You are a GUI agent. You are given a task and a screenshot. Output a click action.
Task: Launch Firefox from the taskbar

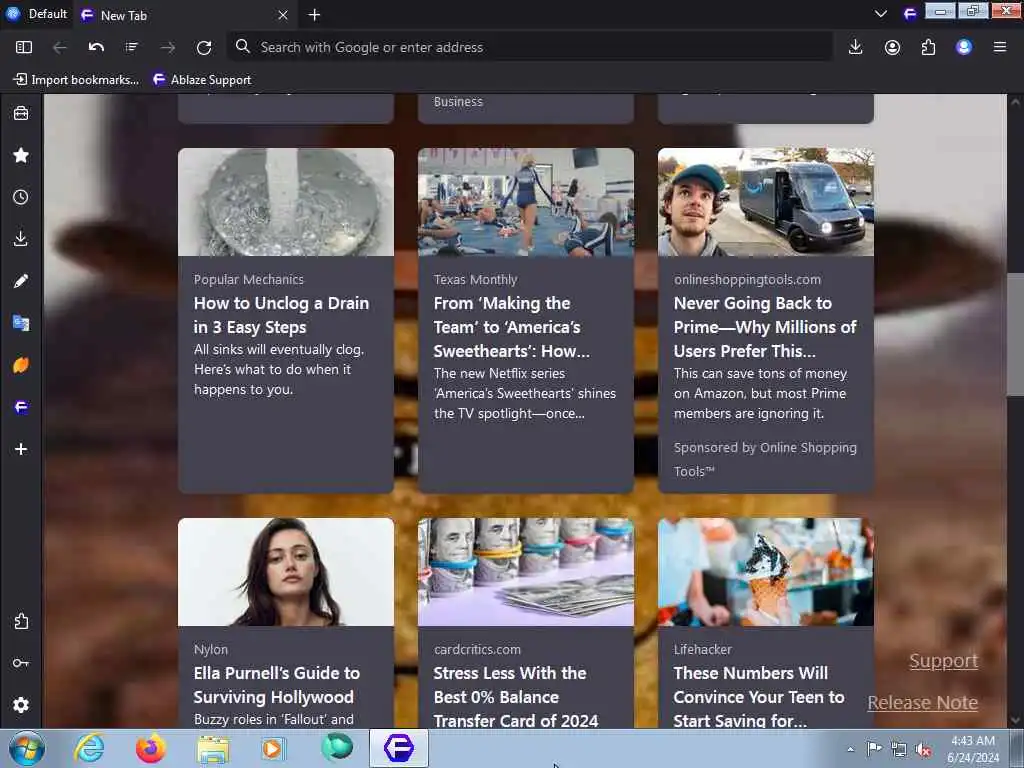pos(151,748)
